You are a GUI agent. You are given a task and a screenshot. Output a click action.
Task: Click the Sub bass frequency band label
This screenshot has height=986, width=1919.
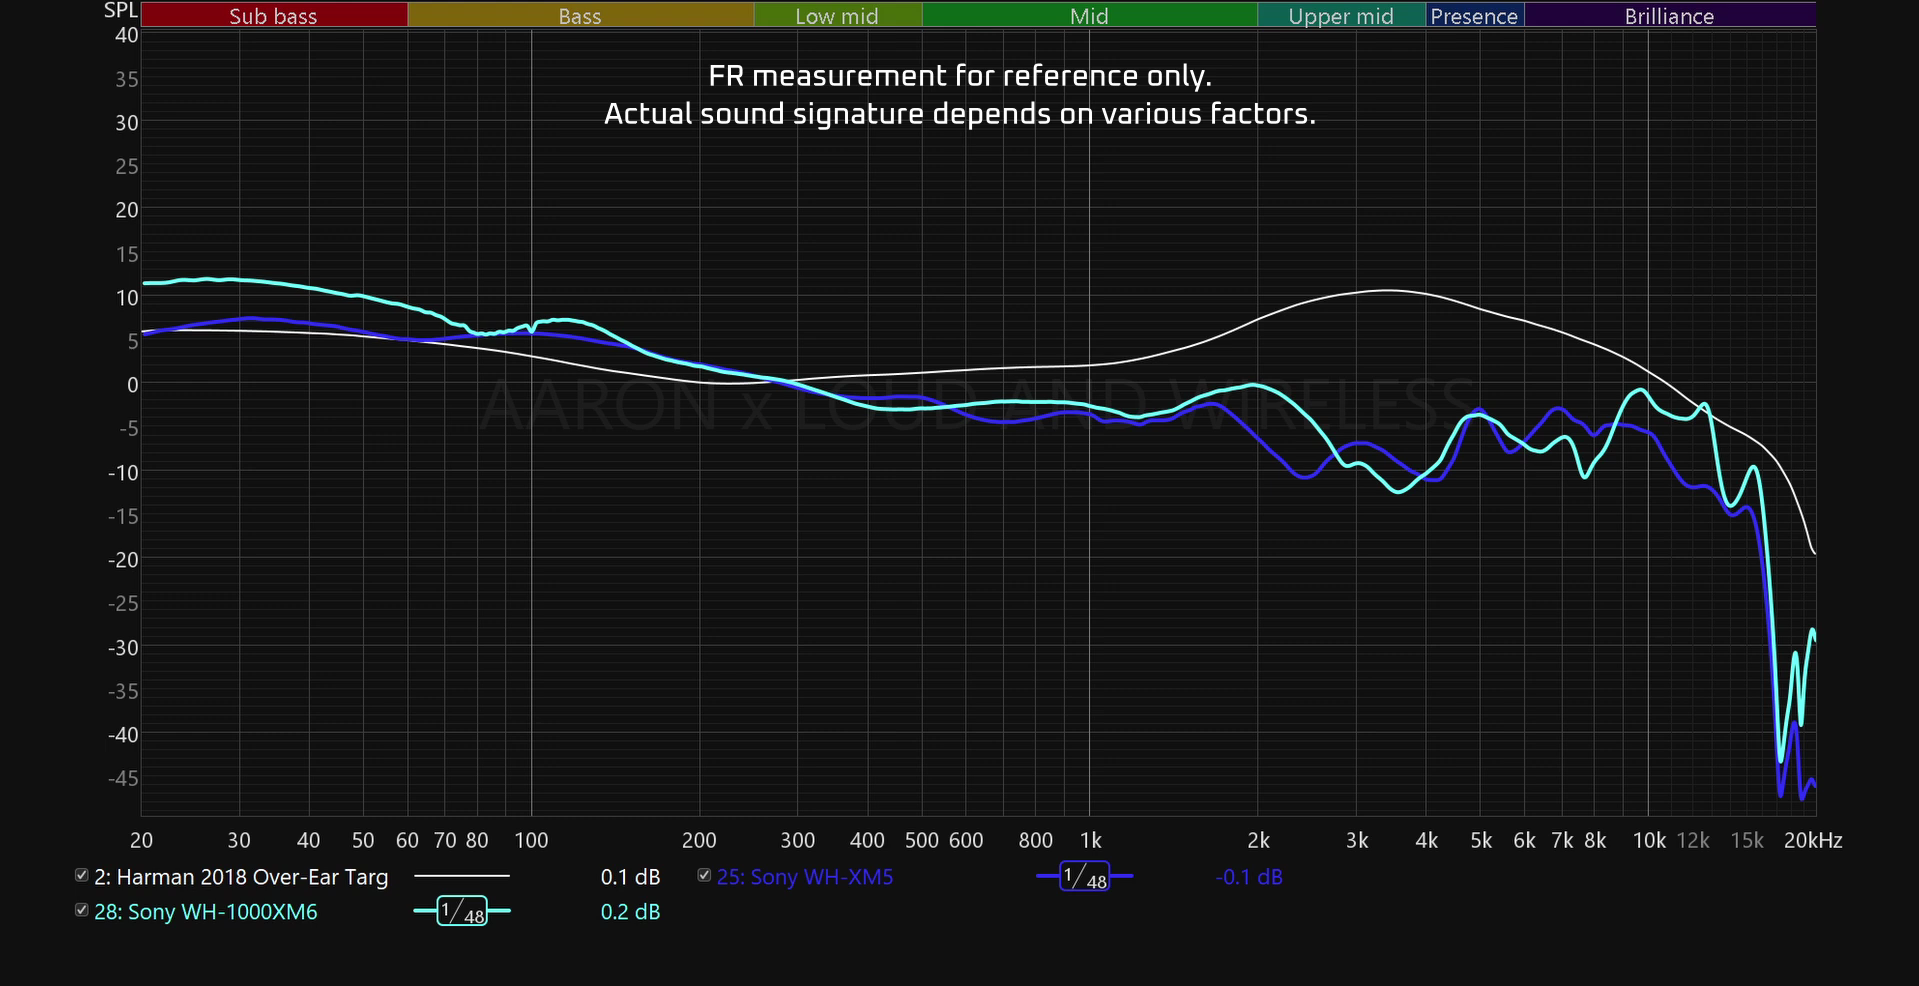point(273,16)
